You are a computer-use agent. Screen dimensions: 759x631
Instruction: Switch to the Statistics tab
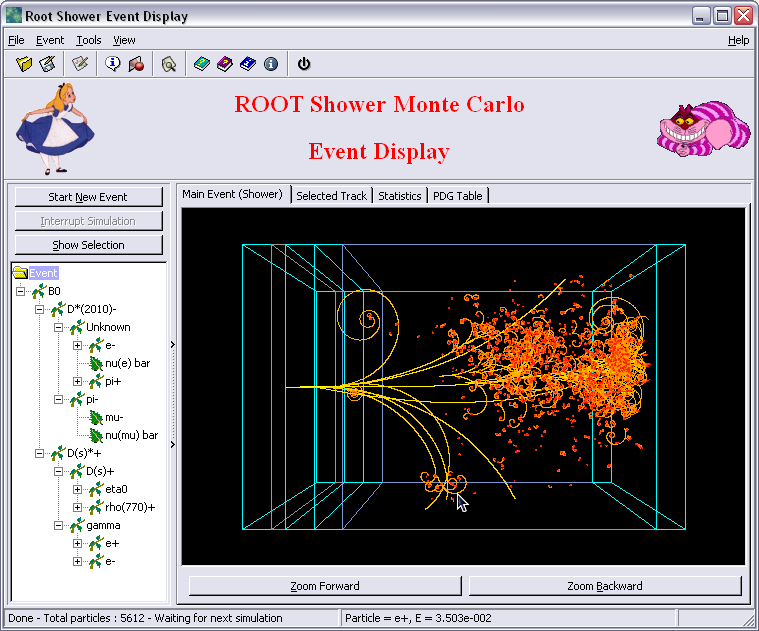pyautogui.click(x=399, y=196)
